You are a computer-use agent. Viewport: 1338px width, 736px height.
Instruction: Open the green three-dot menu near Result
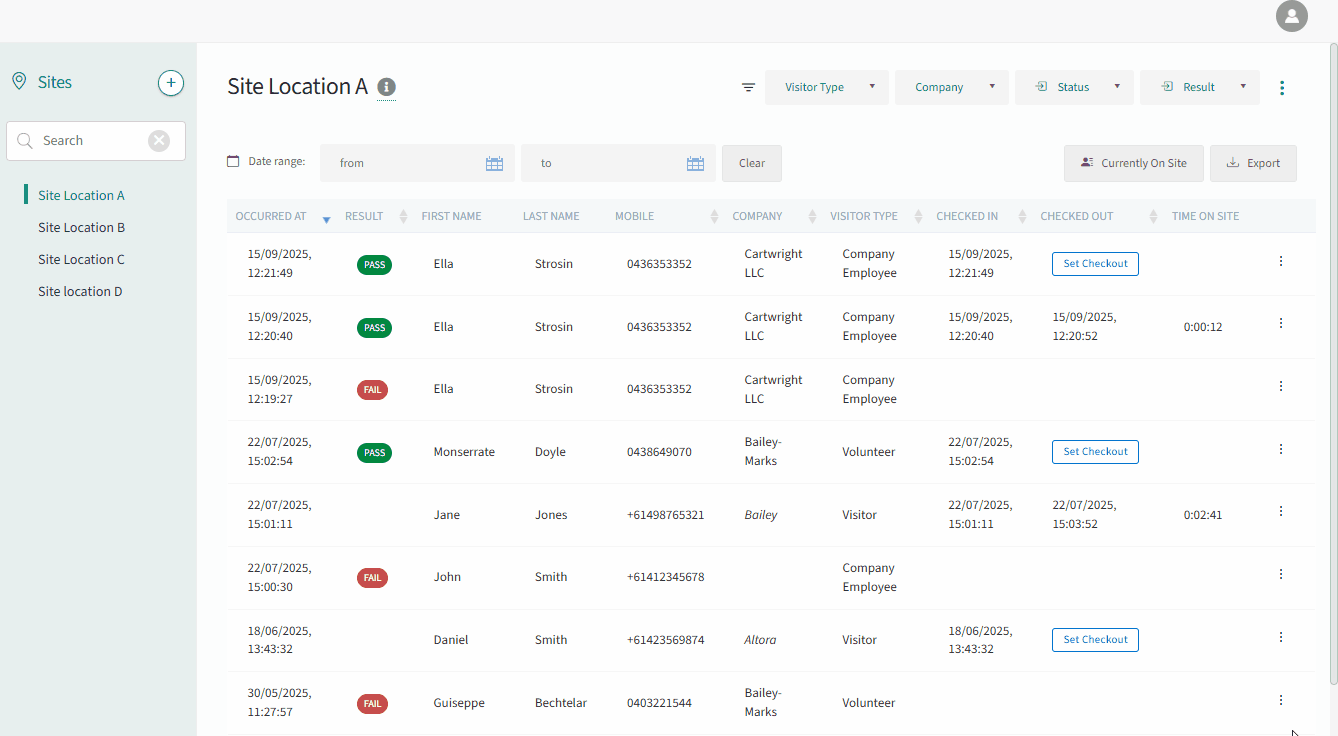1282,88
